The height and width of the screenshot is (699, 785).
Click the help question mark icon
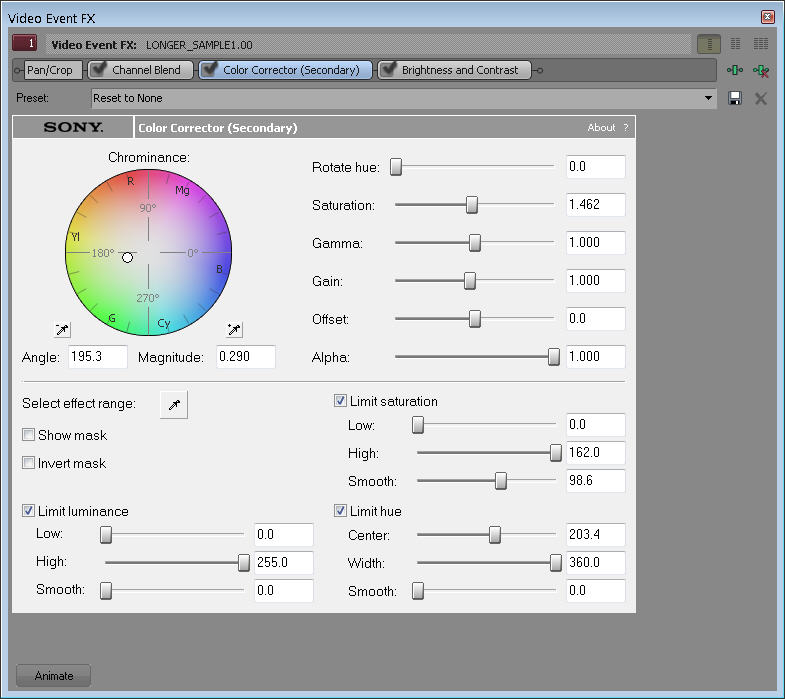click(x=626, y=128)
